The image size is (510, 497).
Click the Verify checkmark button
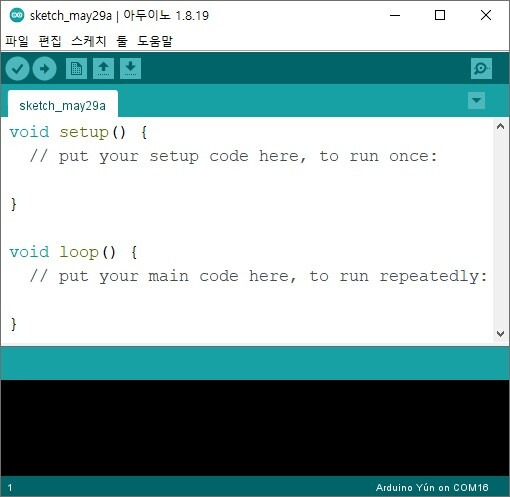[17, 69]
